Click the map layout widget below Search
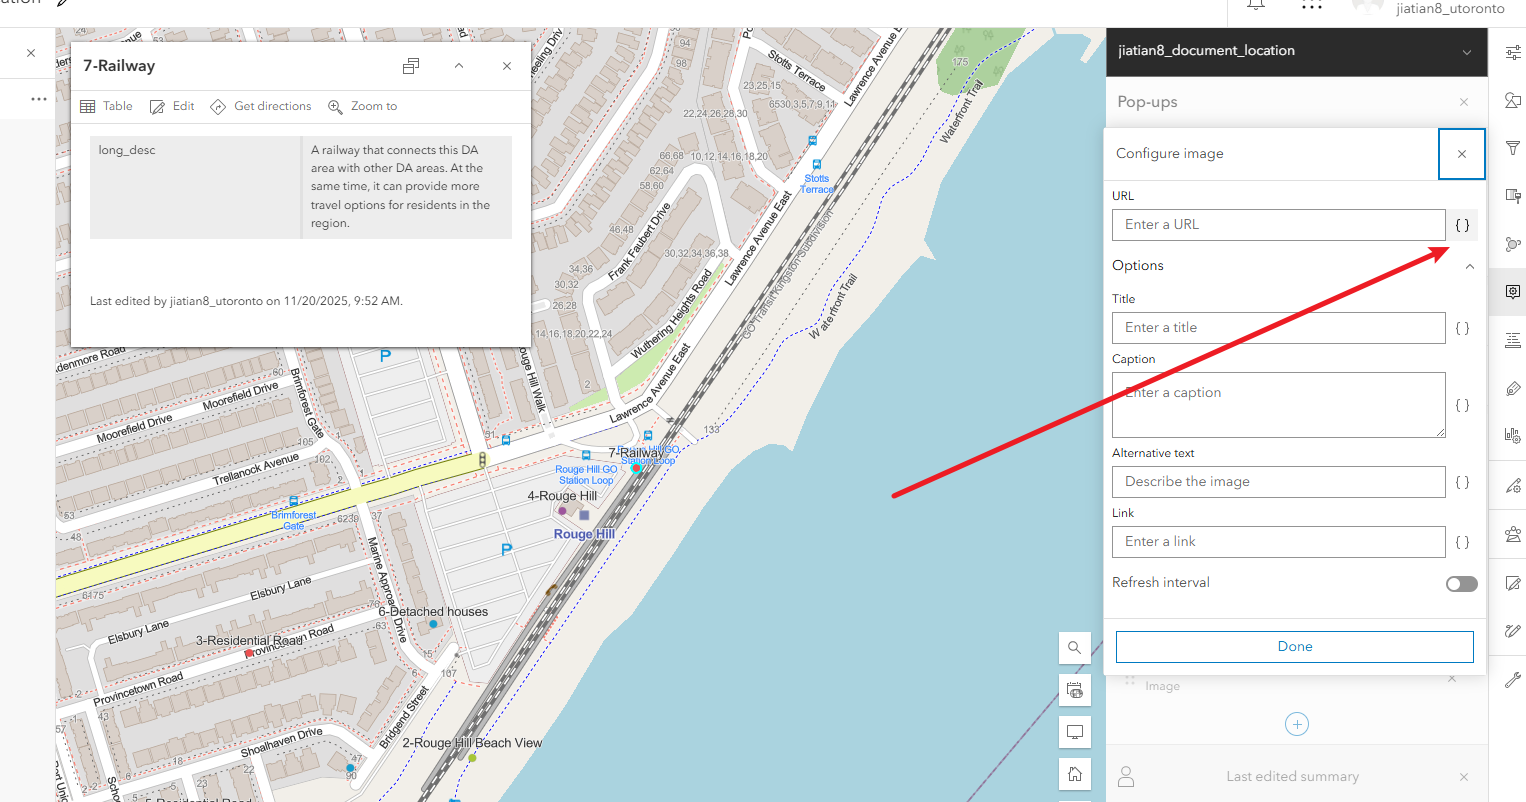 click(1074, 690)
